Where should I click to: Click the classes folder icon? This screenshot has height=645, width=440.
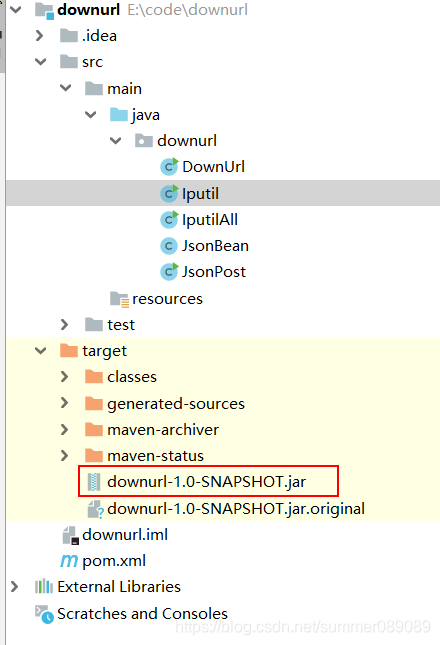[94, 377]
